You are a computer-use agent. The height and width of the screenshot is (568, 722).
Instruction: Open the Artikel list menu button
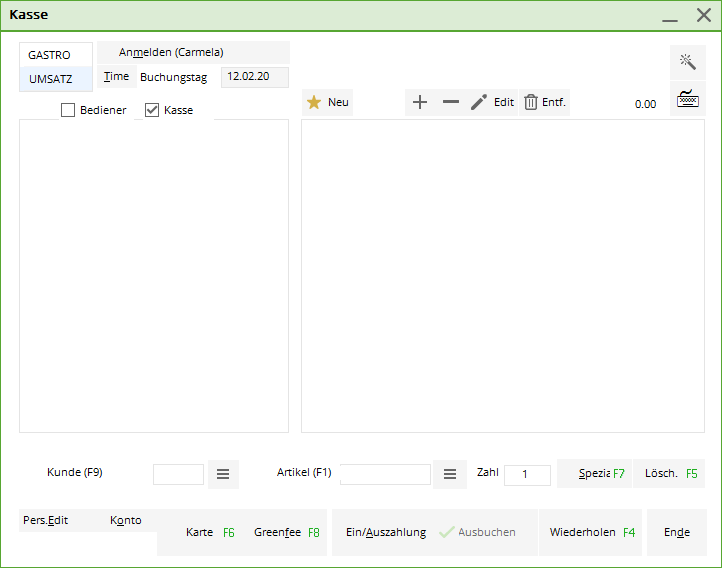[450, 474]
